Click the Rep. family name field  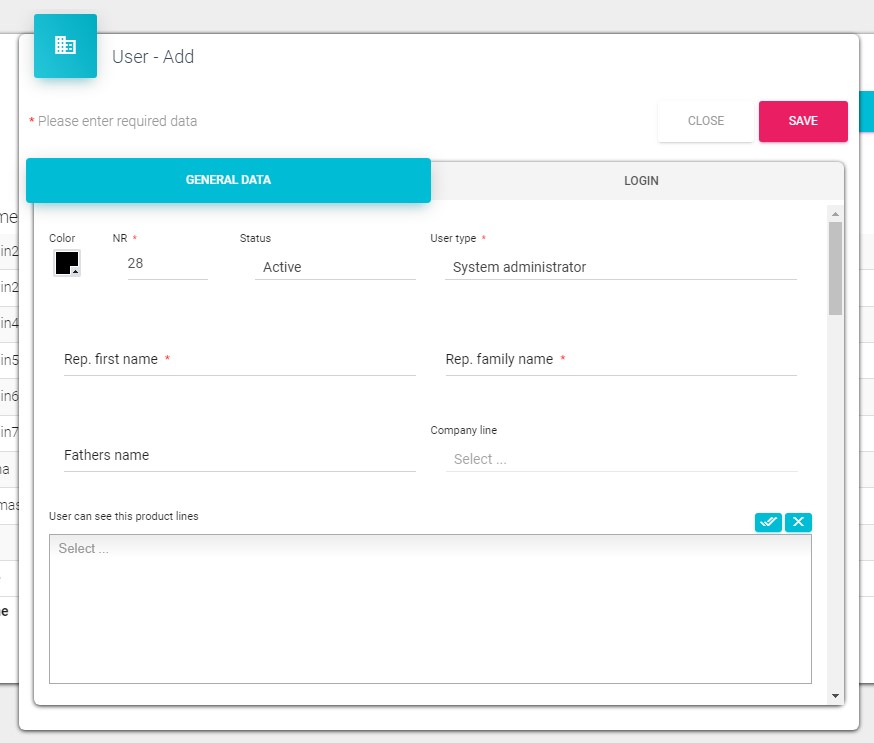620,360
